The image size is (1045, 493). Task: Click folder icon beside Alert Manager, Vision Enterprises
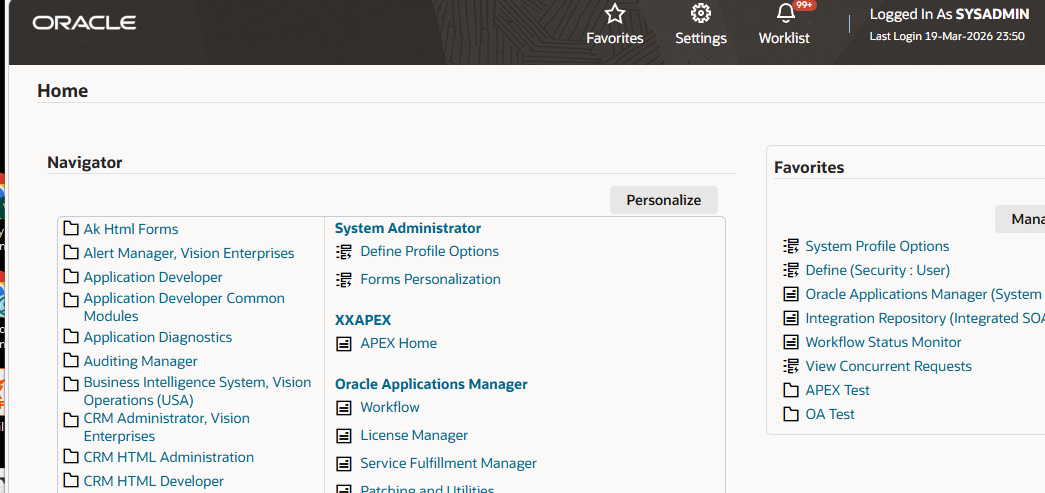coord(71,253)
